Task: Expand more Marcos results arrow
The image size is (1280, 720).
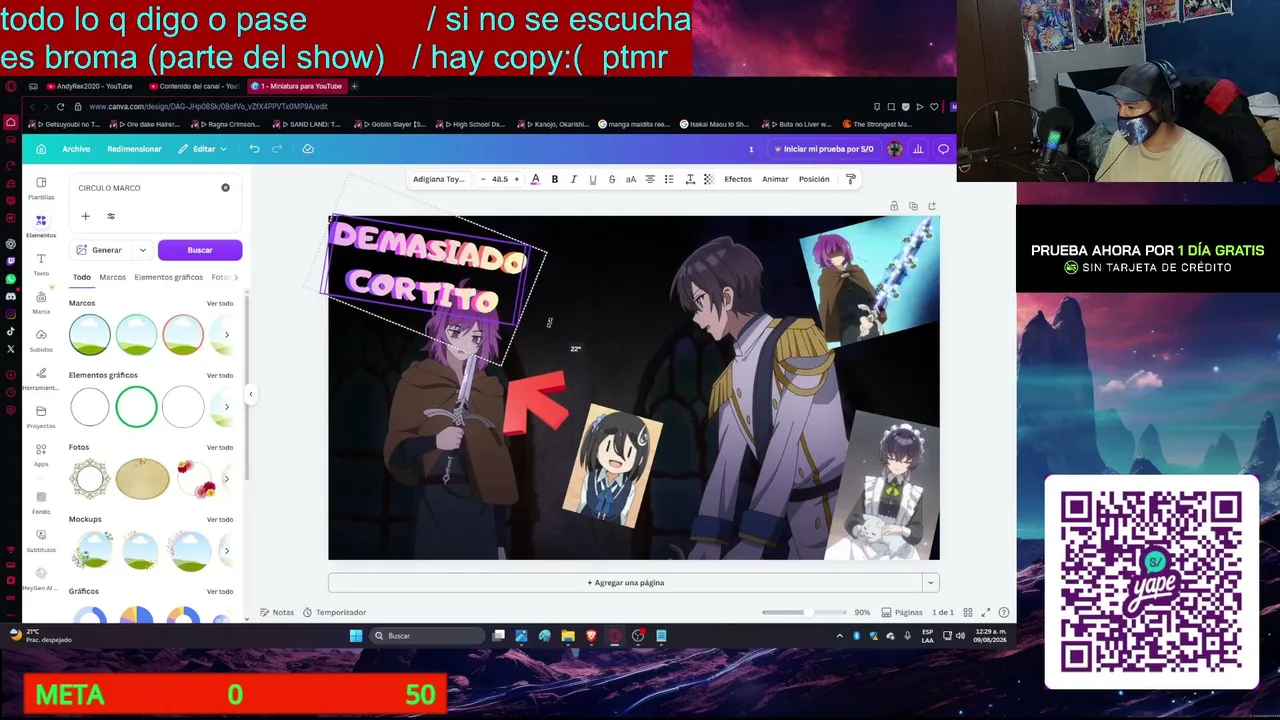Action: (x=227, y=335)
